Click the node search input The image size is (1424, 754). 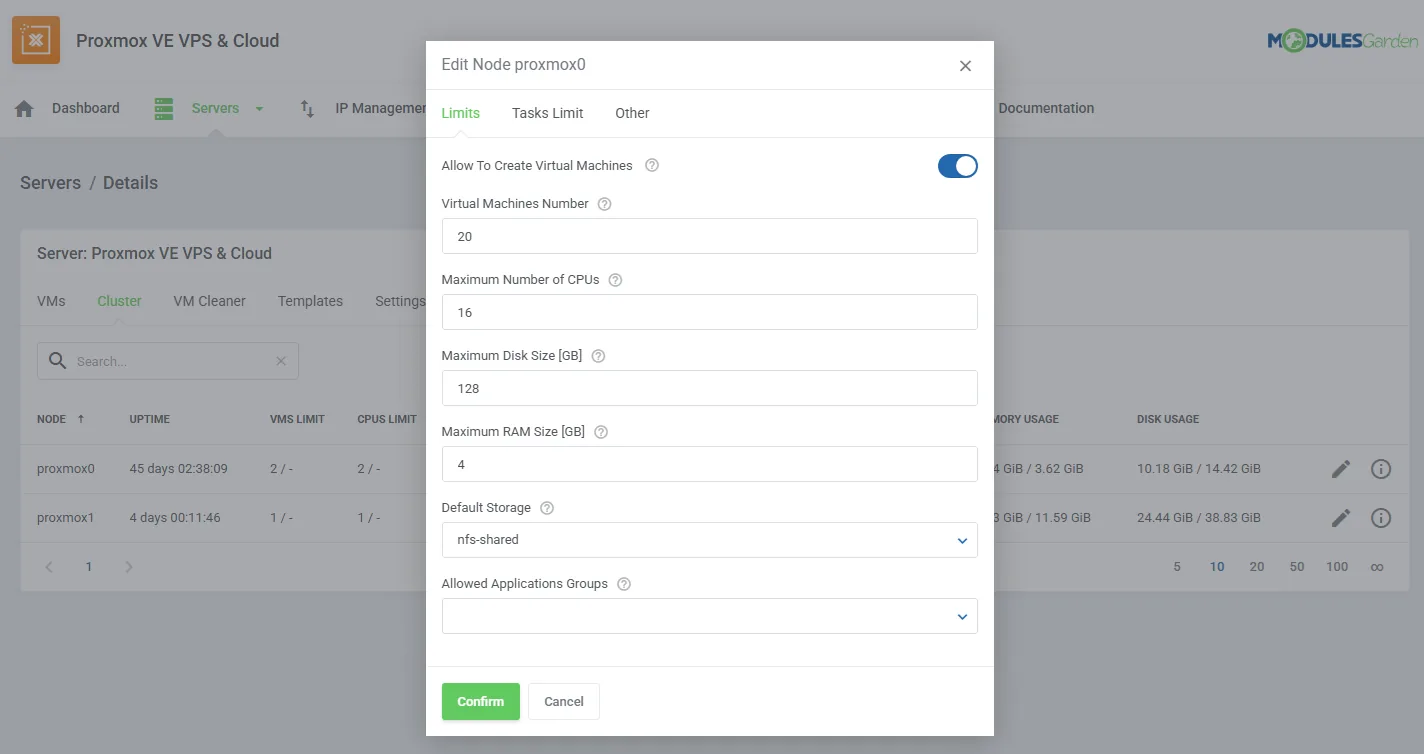170,361
